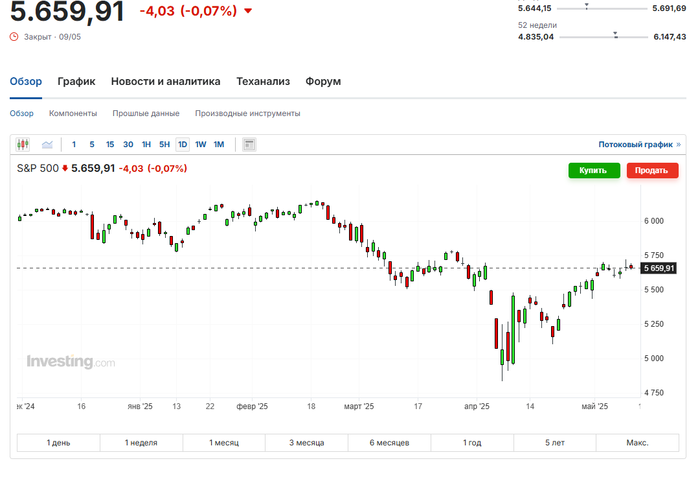Click the chart news/events panel icon
This screenshot has height=483, width=700.
pyautogui.click(x=249, y=145)
